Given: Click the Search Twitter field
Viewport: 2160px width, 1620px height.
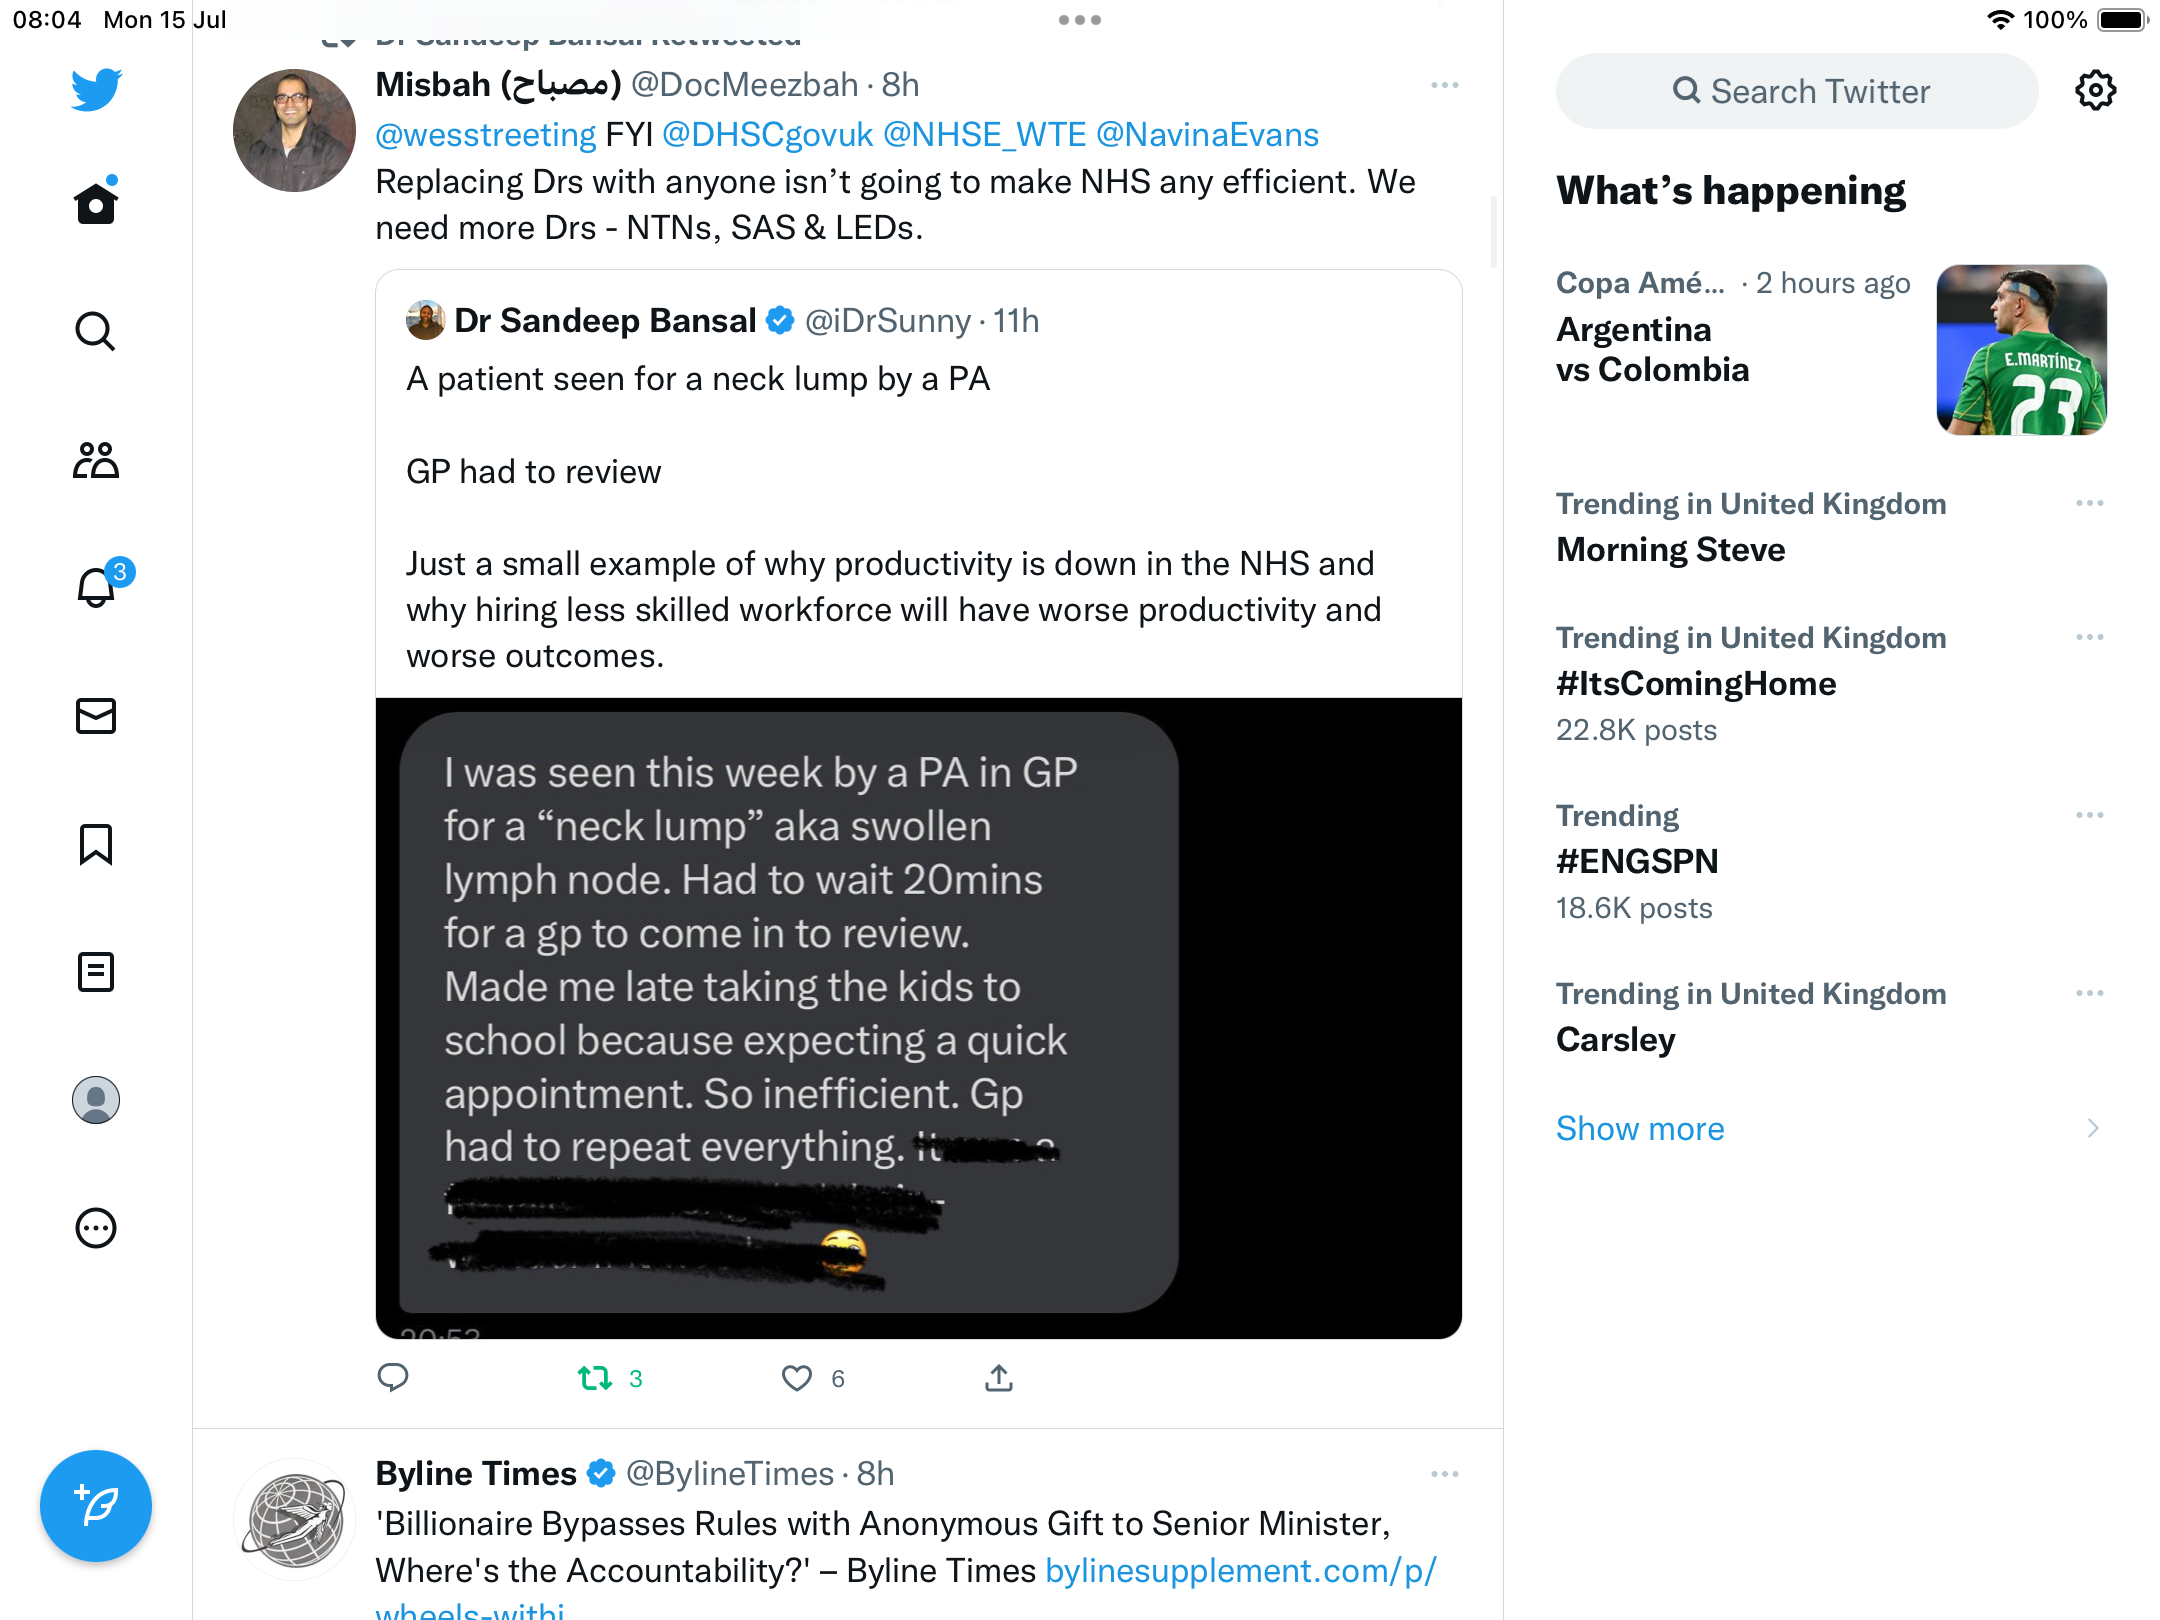Looking at the screenshot, I should click(1797, 92).
